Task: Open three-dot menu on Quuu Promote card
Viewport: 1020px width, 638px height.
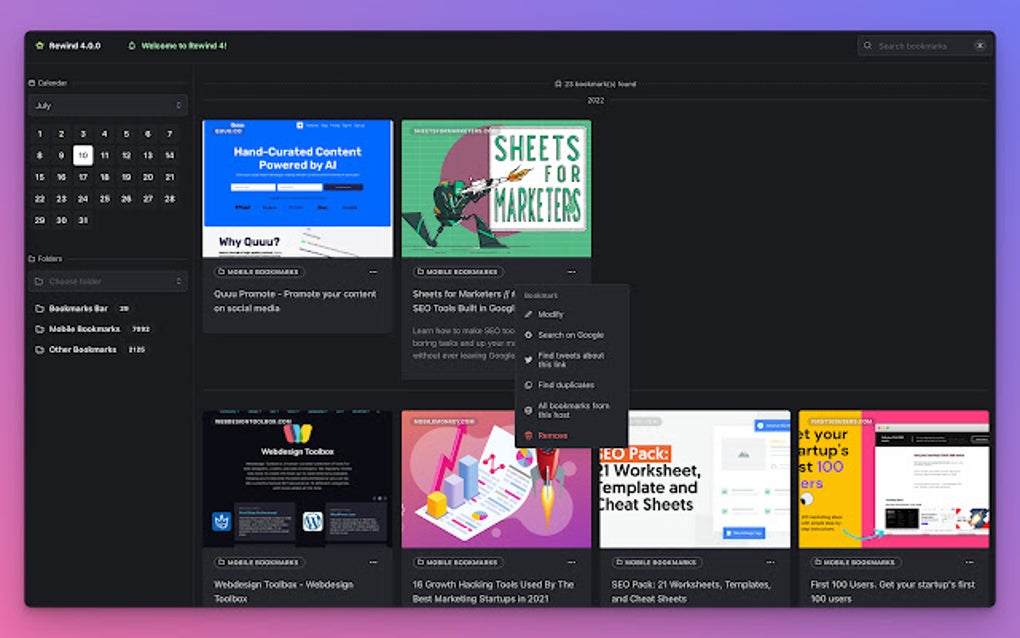Action: click(x=373, y=272)
